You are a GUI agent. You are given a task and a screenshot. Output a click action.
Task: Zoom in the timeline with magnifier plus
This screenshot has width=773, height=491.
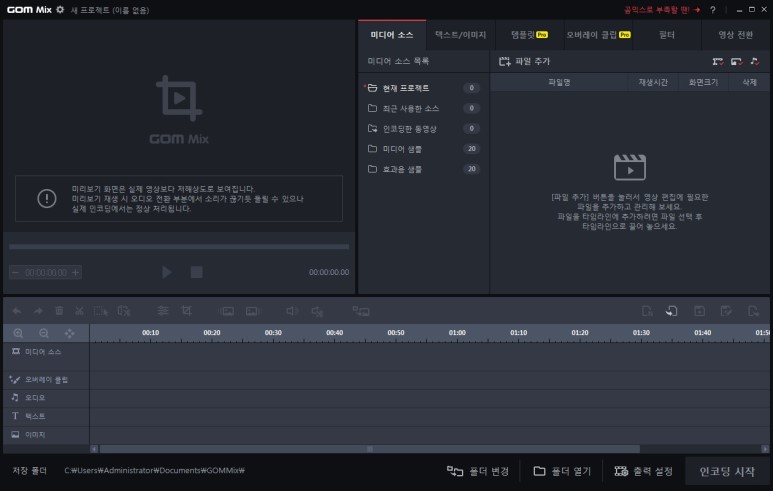click(18, 333)
